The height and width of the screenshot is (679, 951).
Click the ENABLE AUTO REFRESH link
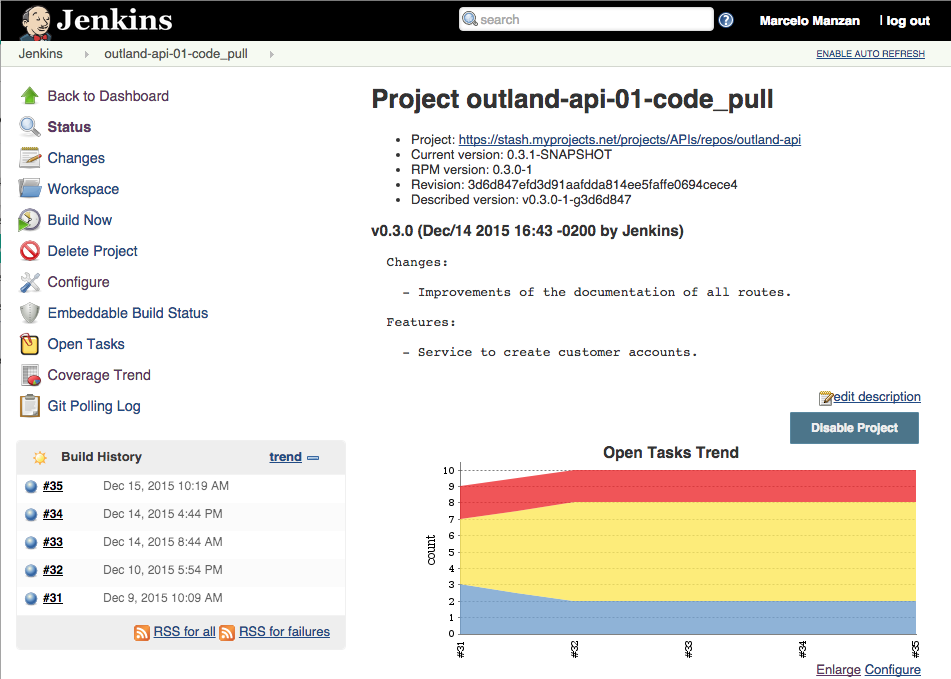(870, 54)
